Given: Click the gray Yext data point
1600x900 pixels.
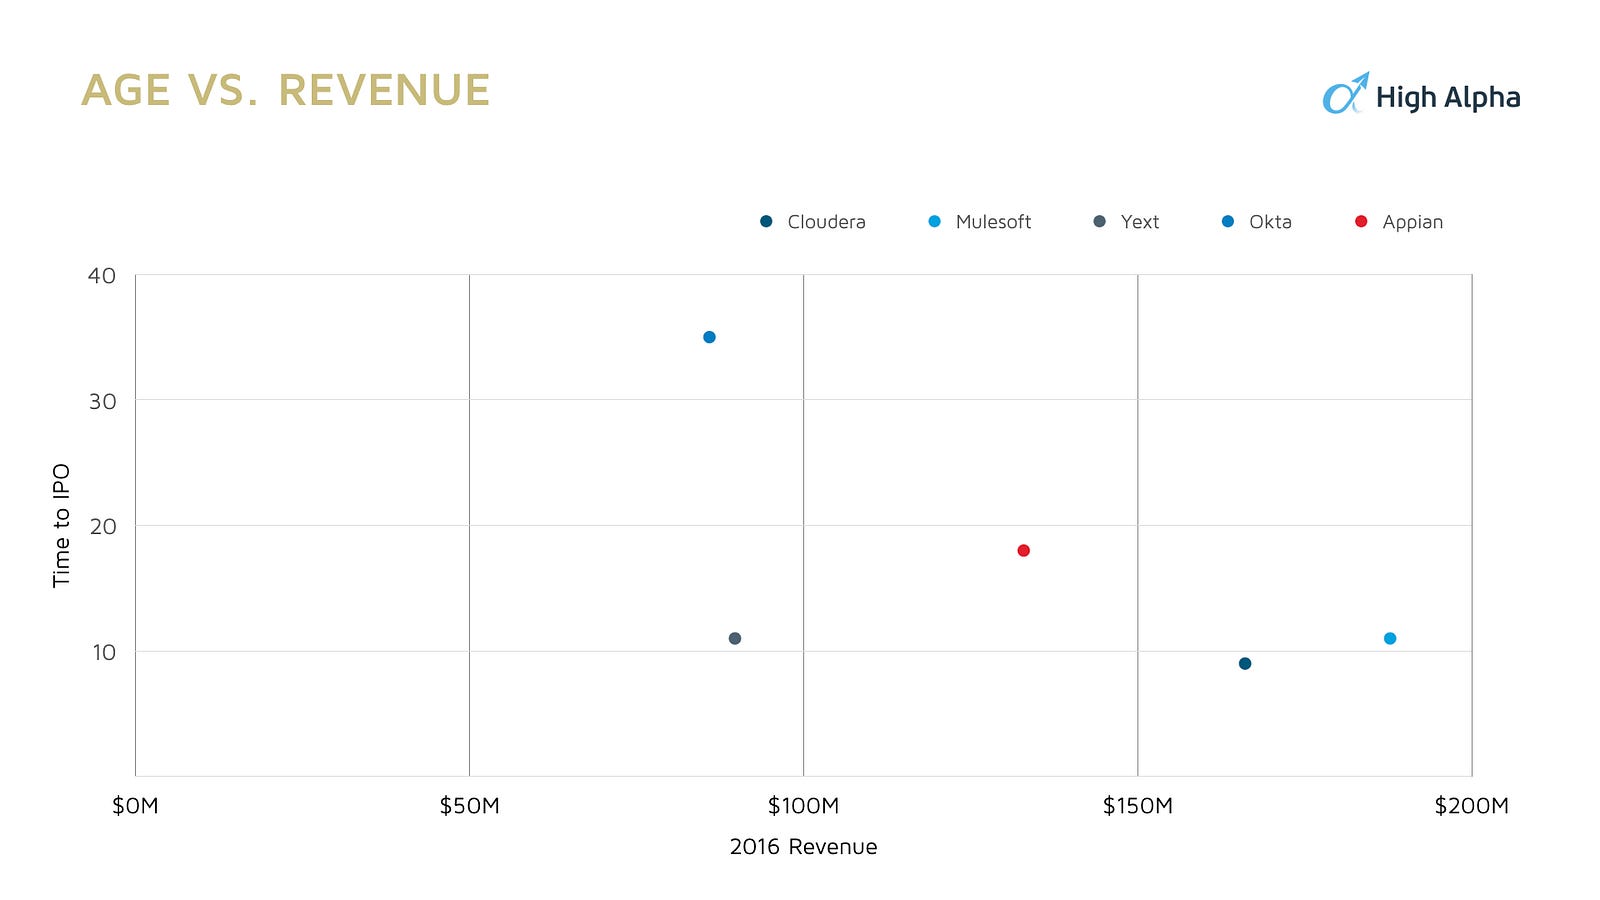Looking at the screenshot, I should click(735, 638).
